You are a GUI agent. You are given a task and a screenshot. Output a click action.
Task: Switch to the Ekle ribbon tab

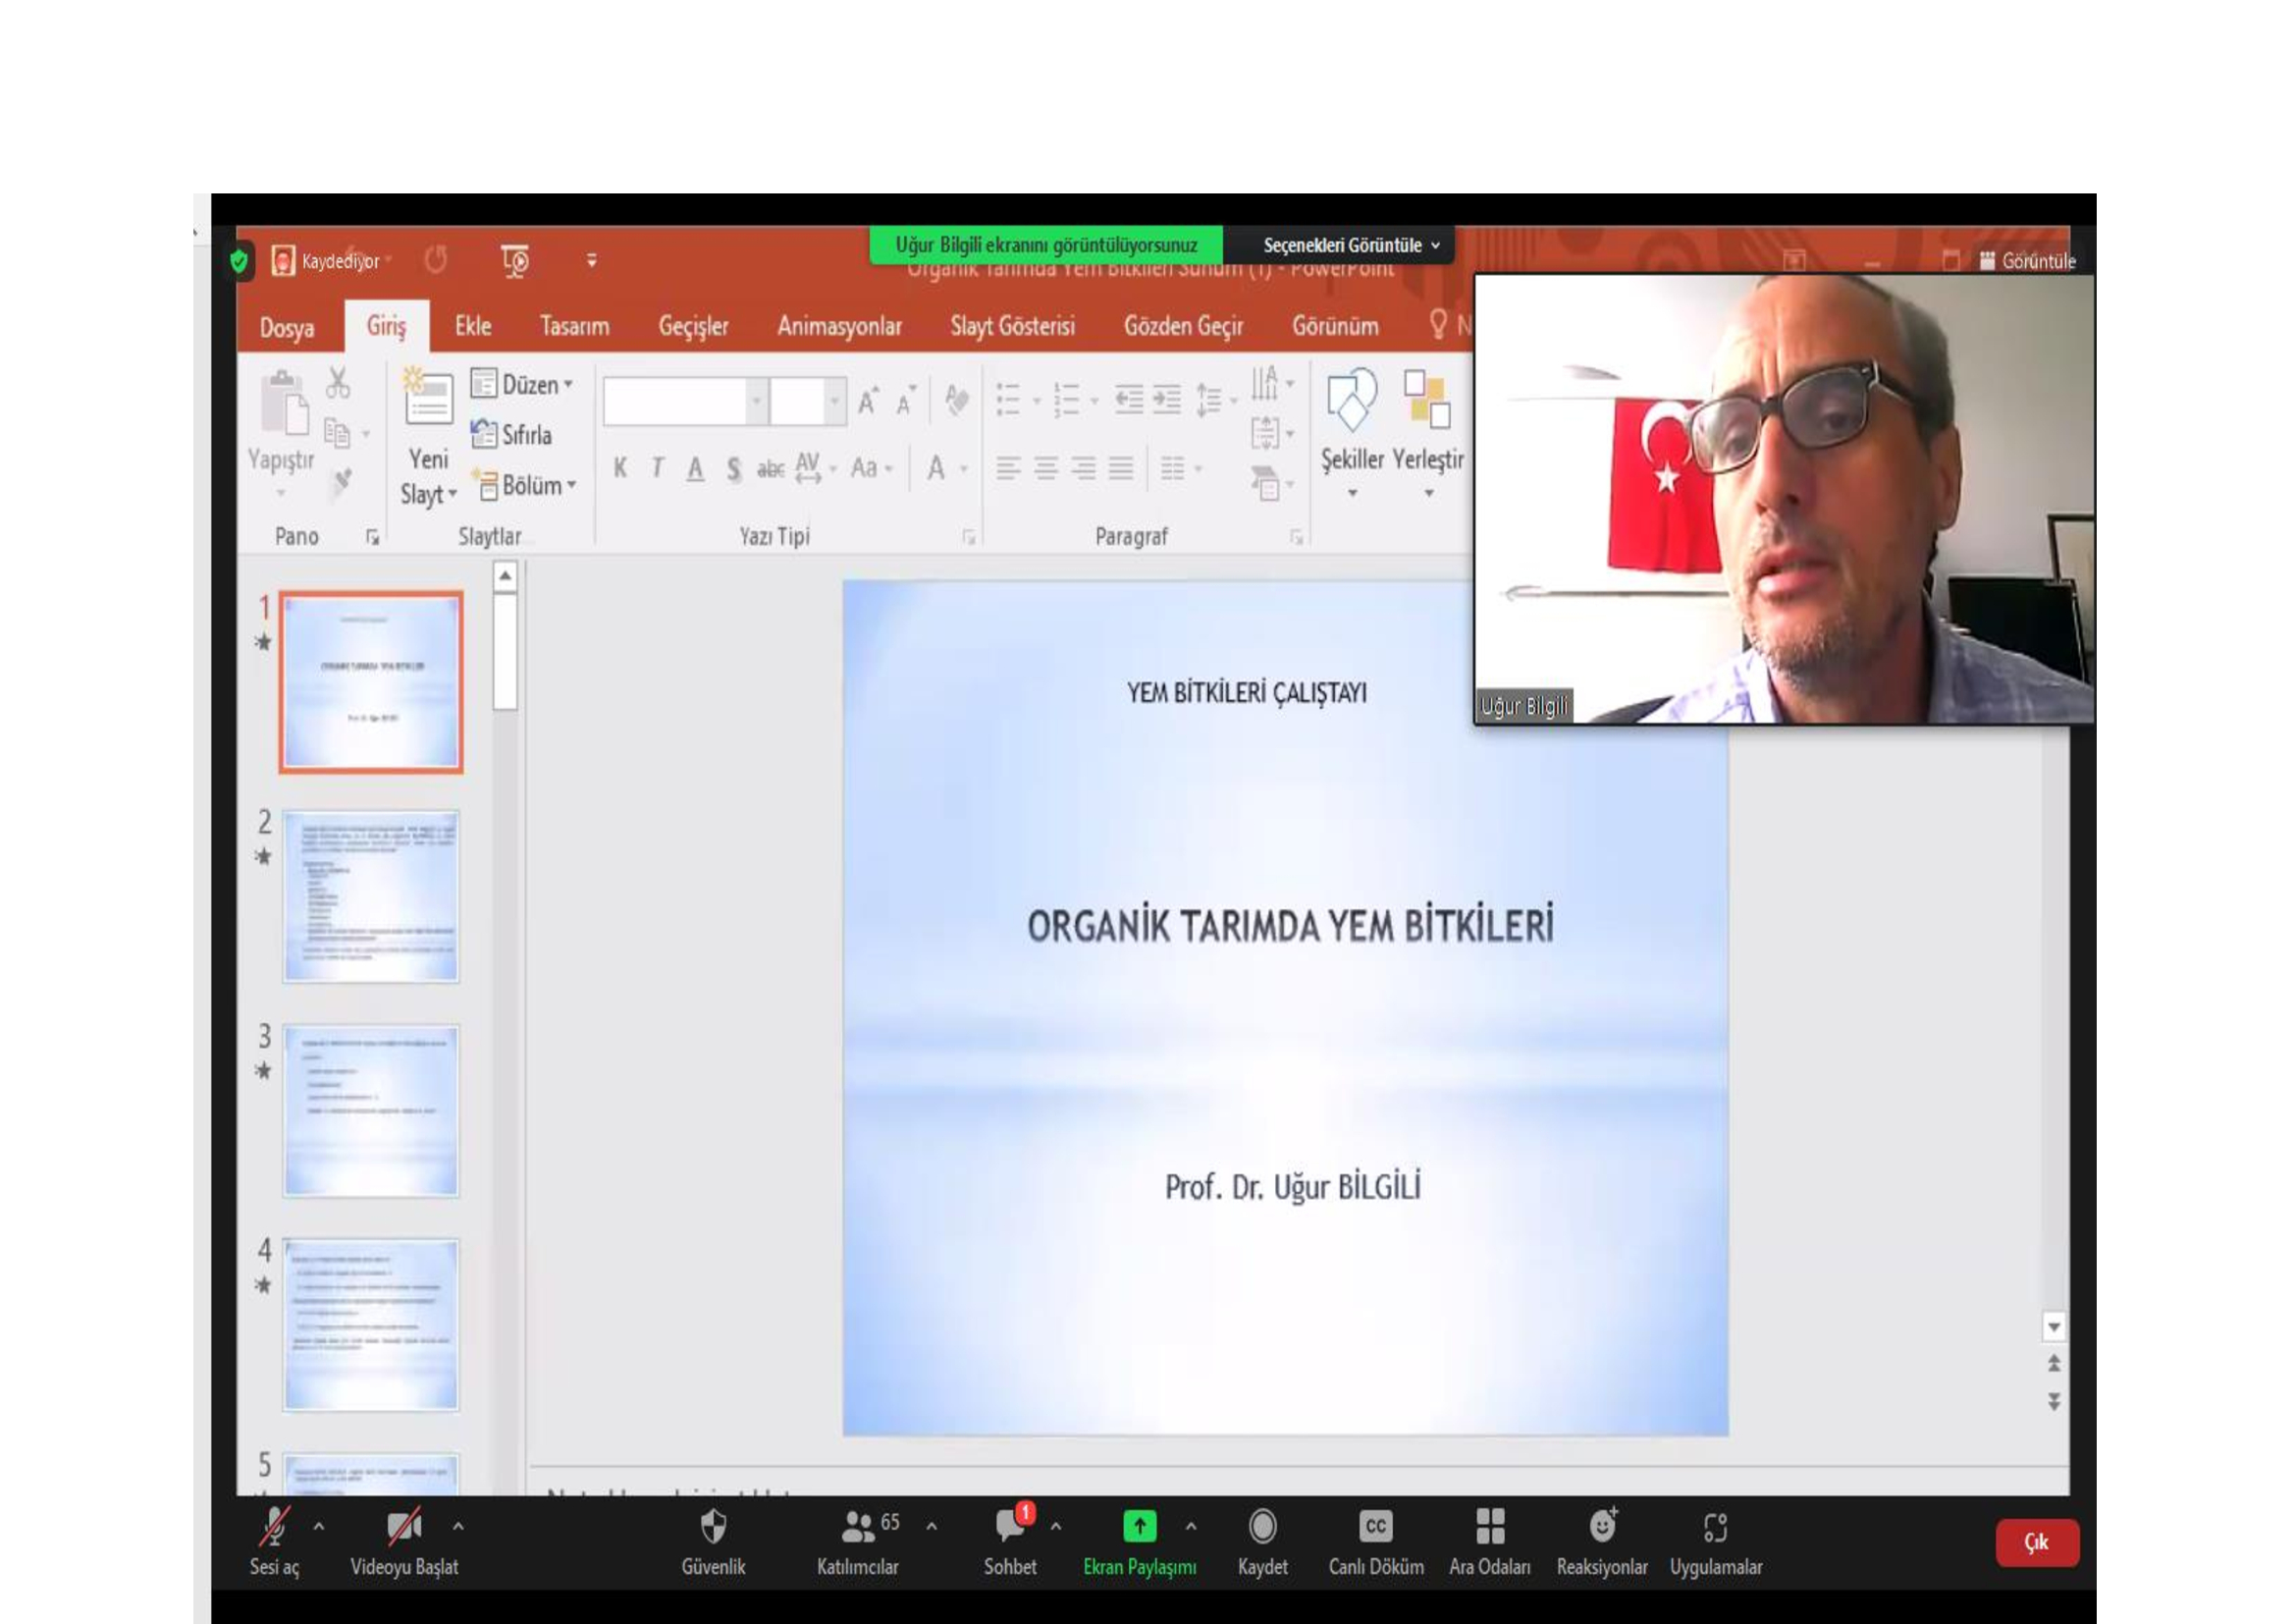click(473, 326)
